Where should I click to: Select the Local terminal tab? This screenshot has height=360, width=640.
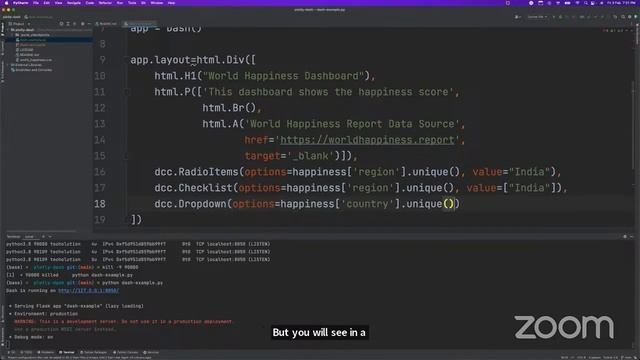click(x=29, y=237)
